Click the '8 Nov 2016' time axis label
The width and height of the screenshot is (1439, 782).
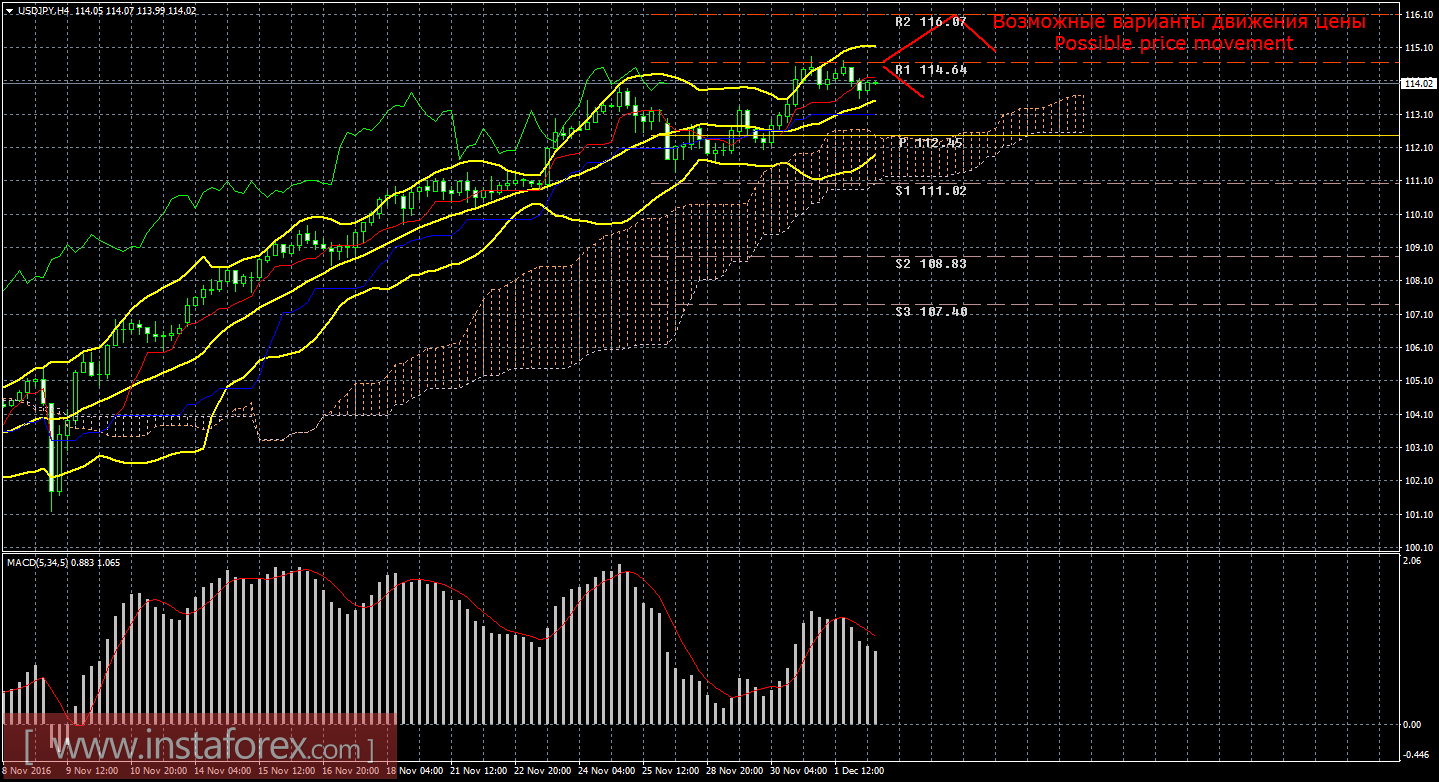25,771
